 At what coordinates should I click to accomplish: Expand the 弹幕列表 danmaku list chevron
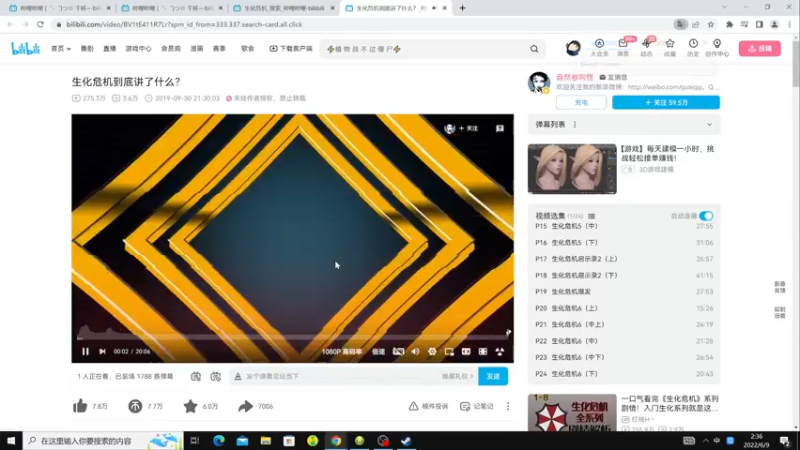tap(709, 124)
